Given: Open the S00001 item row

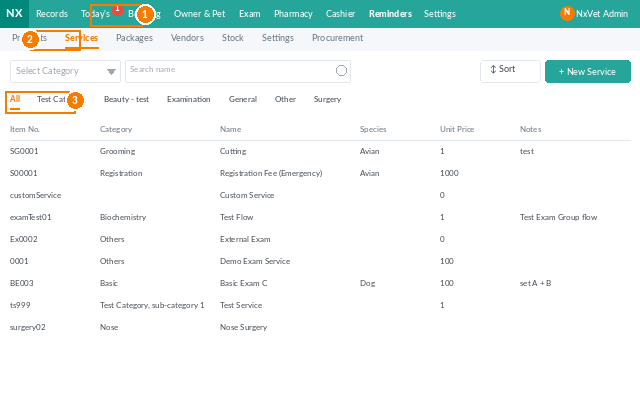Looking at the screenshot, I should point(24,173).
